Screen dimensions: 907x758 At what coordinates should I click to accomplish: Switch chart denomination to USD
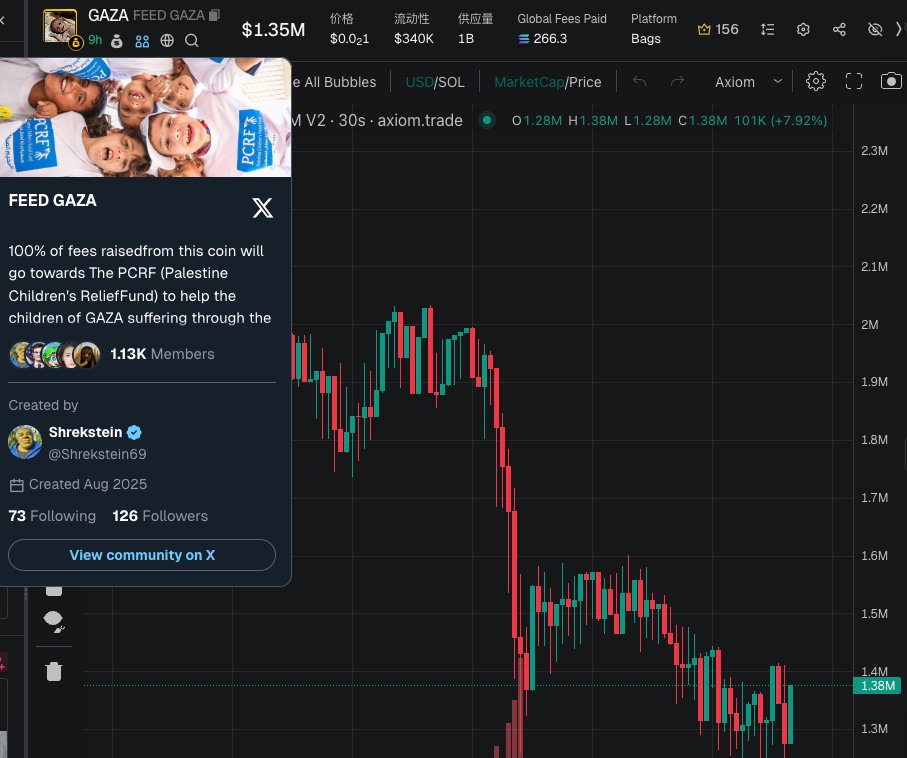click(419, 82)
